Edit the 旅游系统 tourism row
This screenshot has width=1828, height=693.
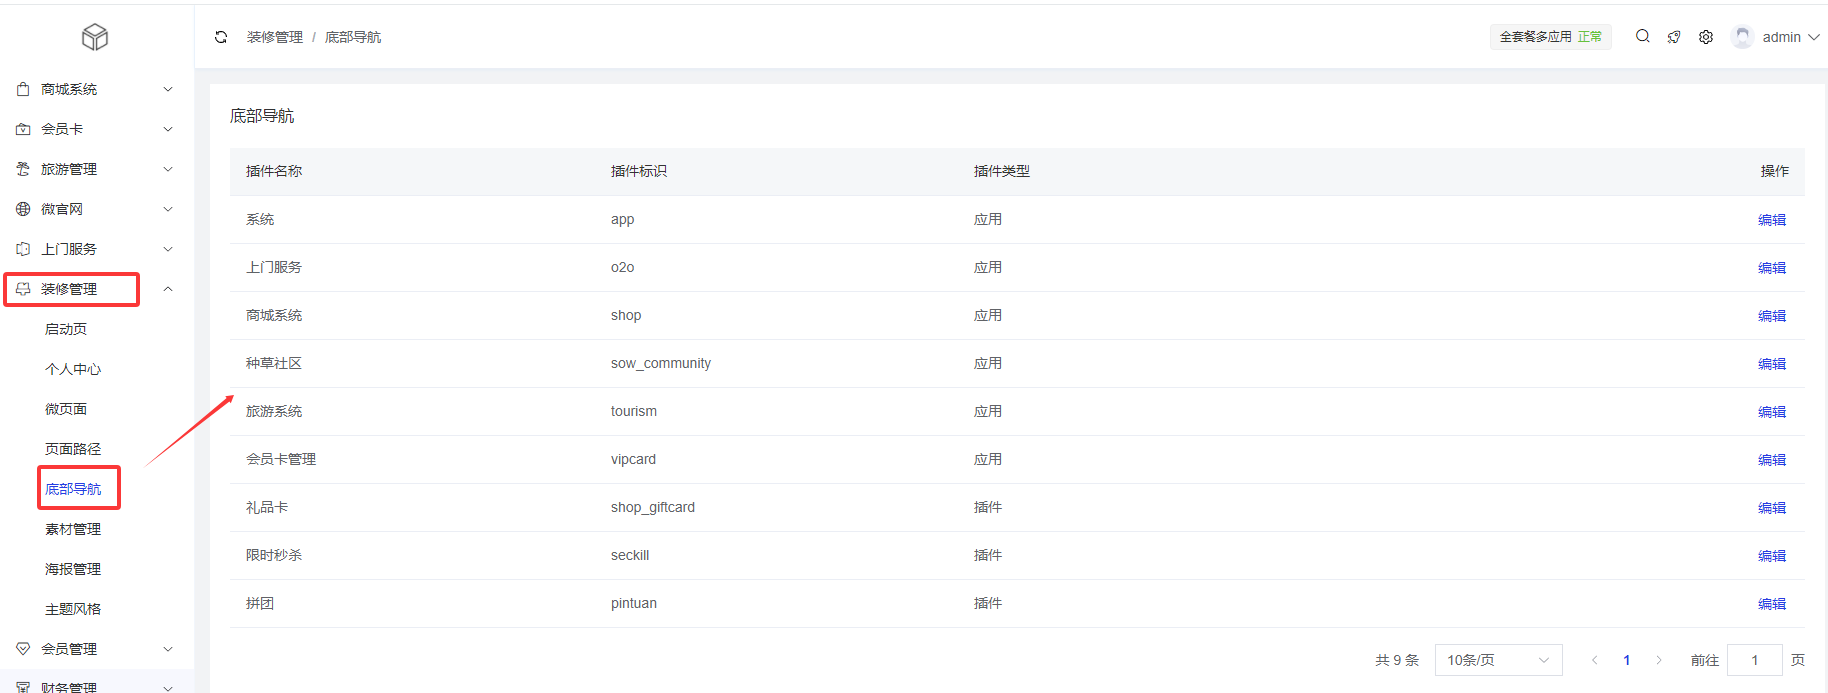click(x=1771, y=412)
